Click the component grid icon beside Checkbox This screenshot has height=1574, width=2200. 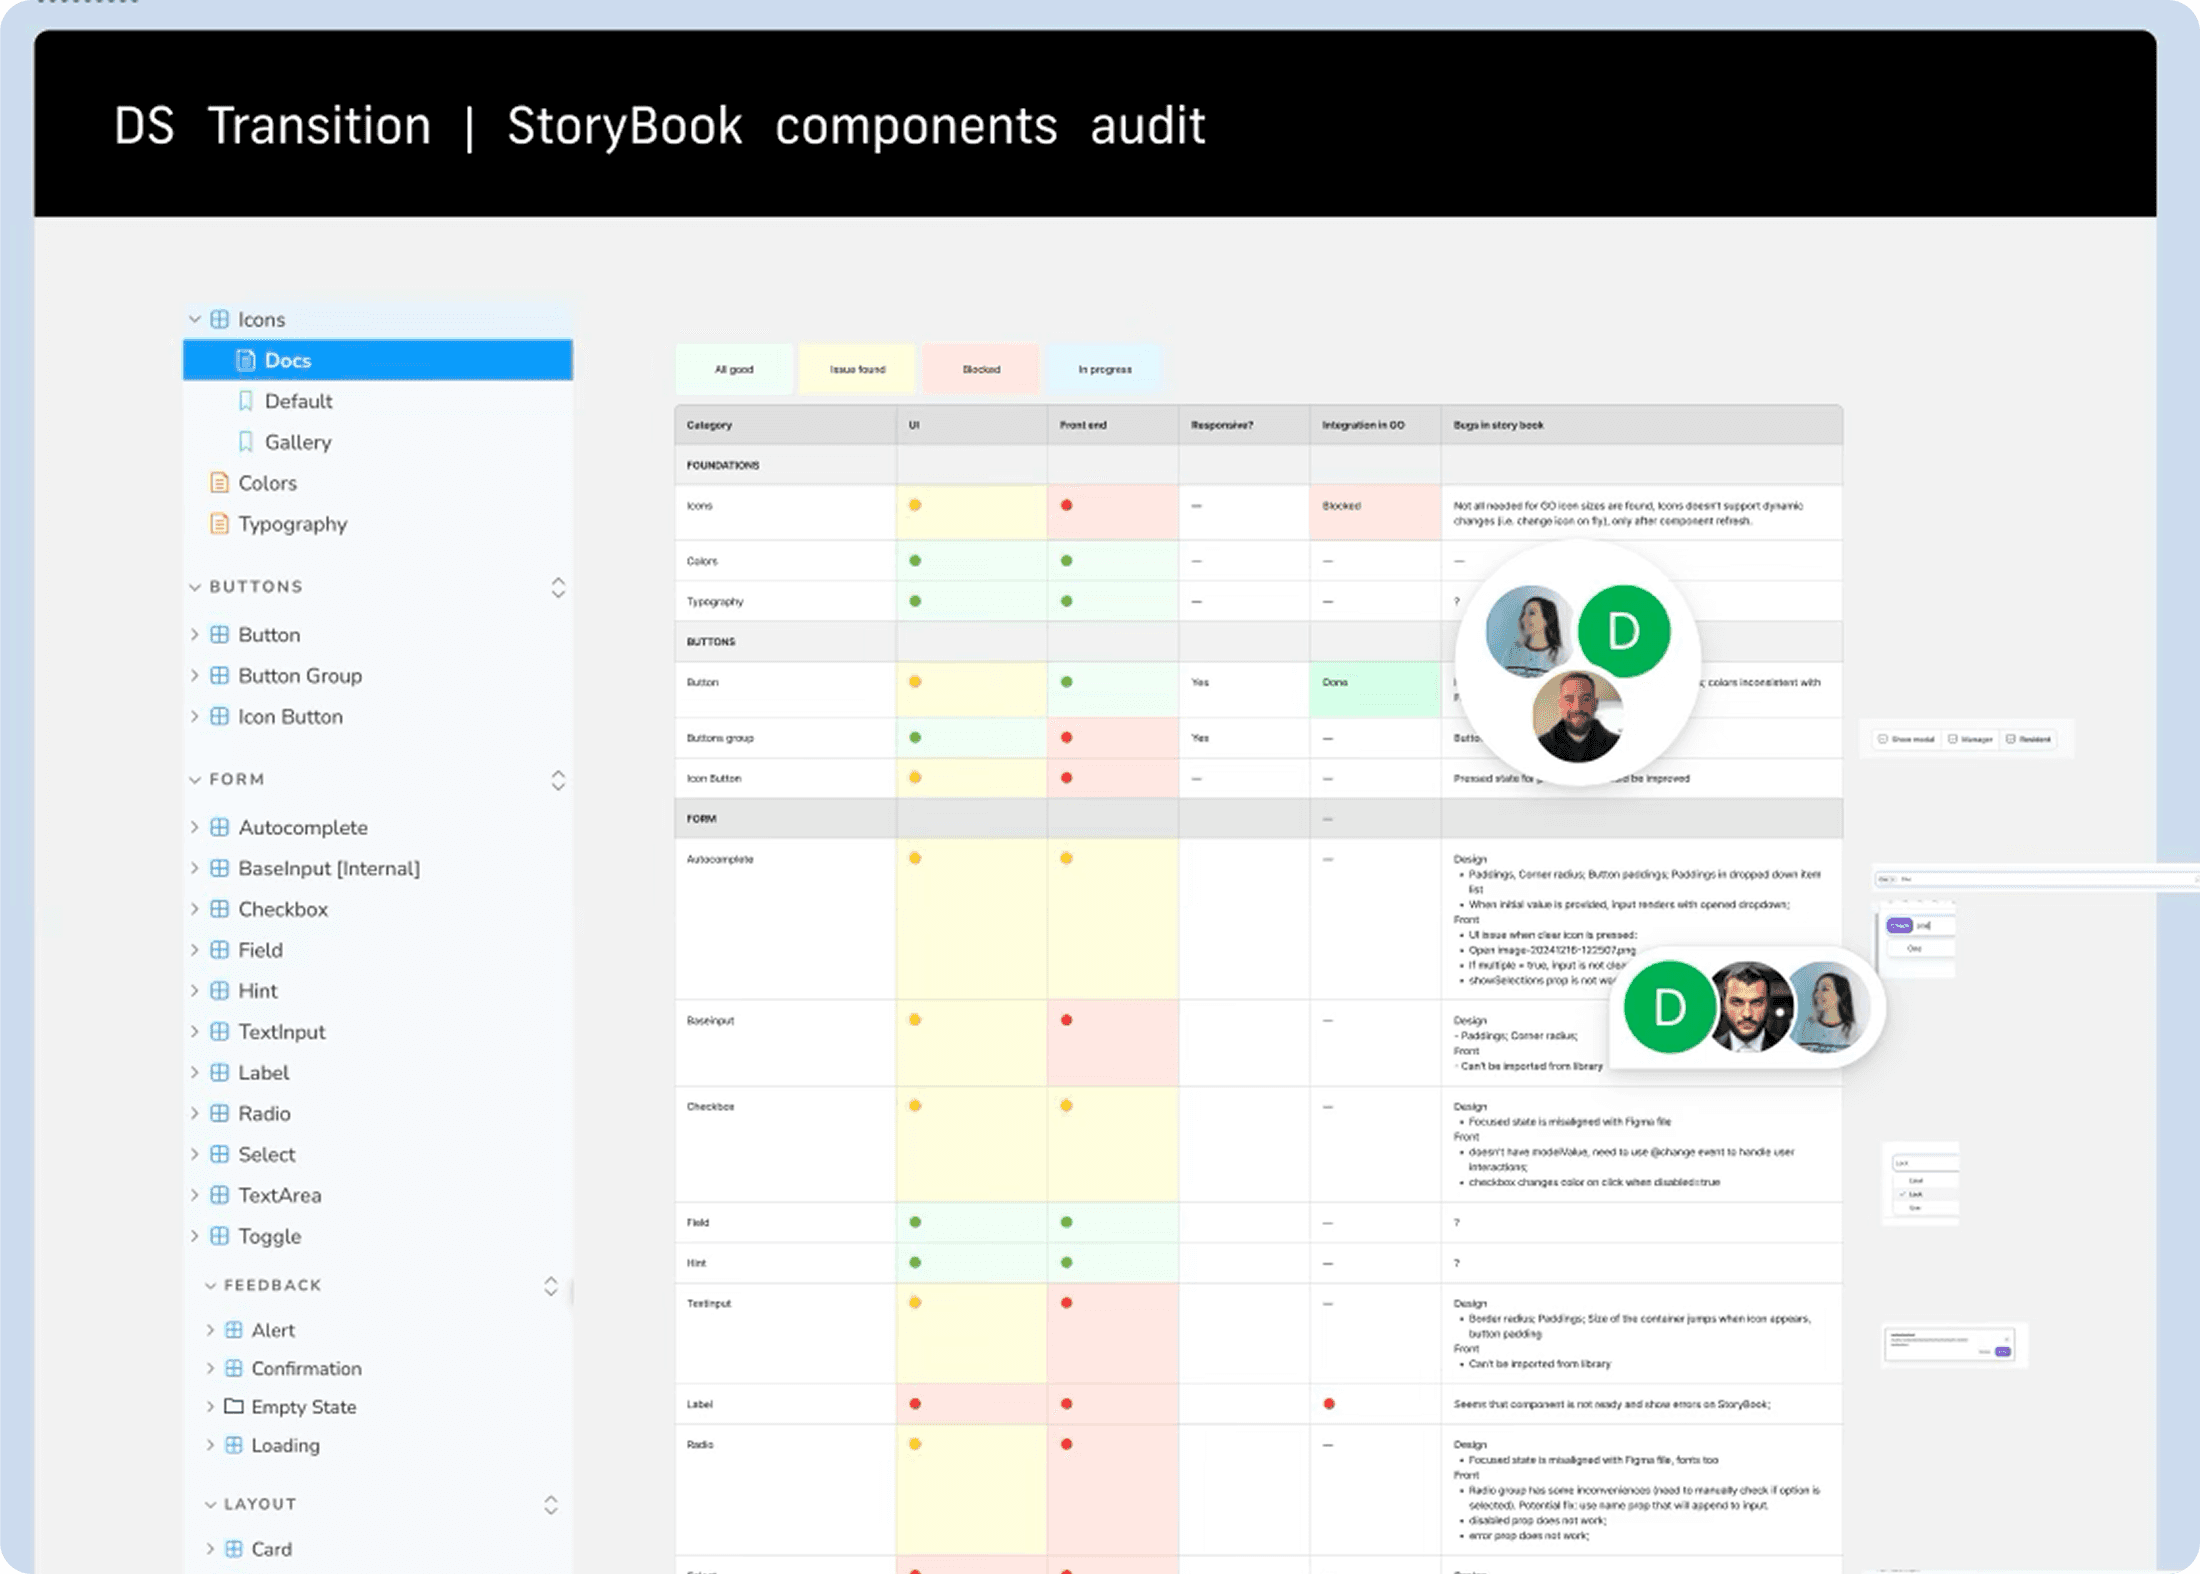pos(219,909)
